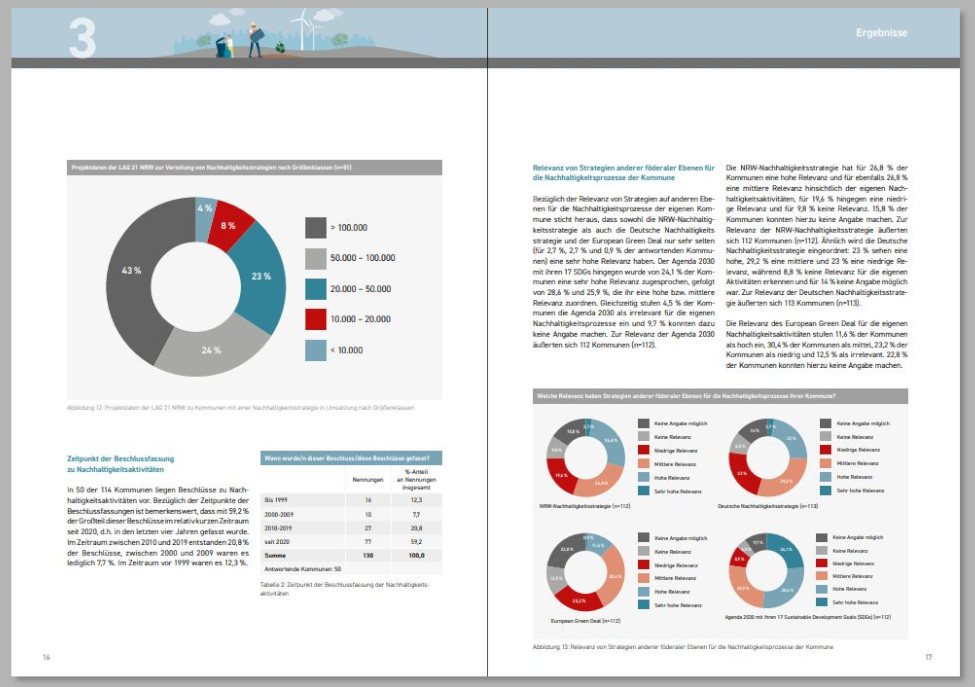Click the Abbildung 12 caption text

point(240,408)
